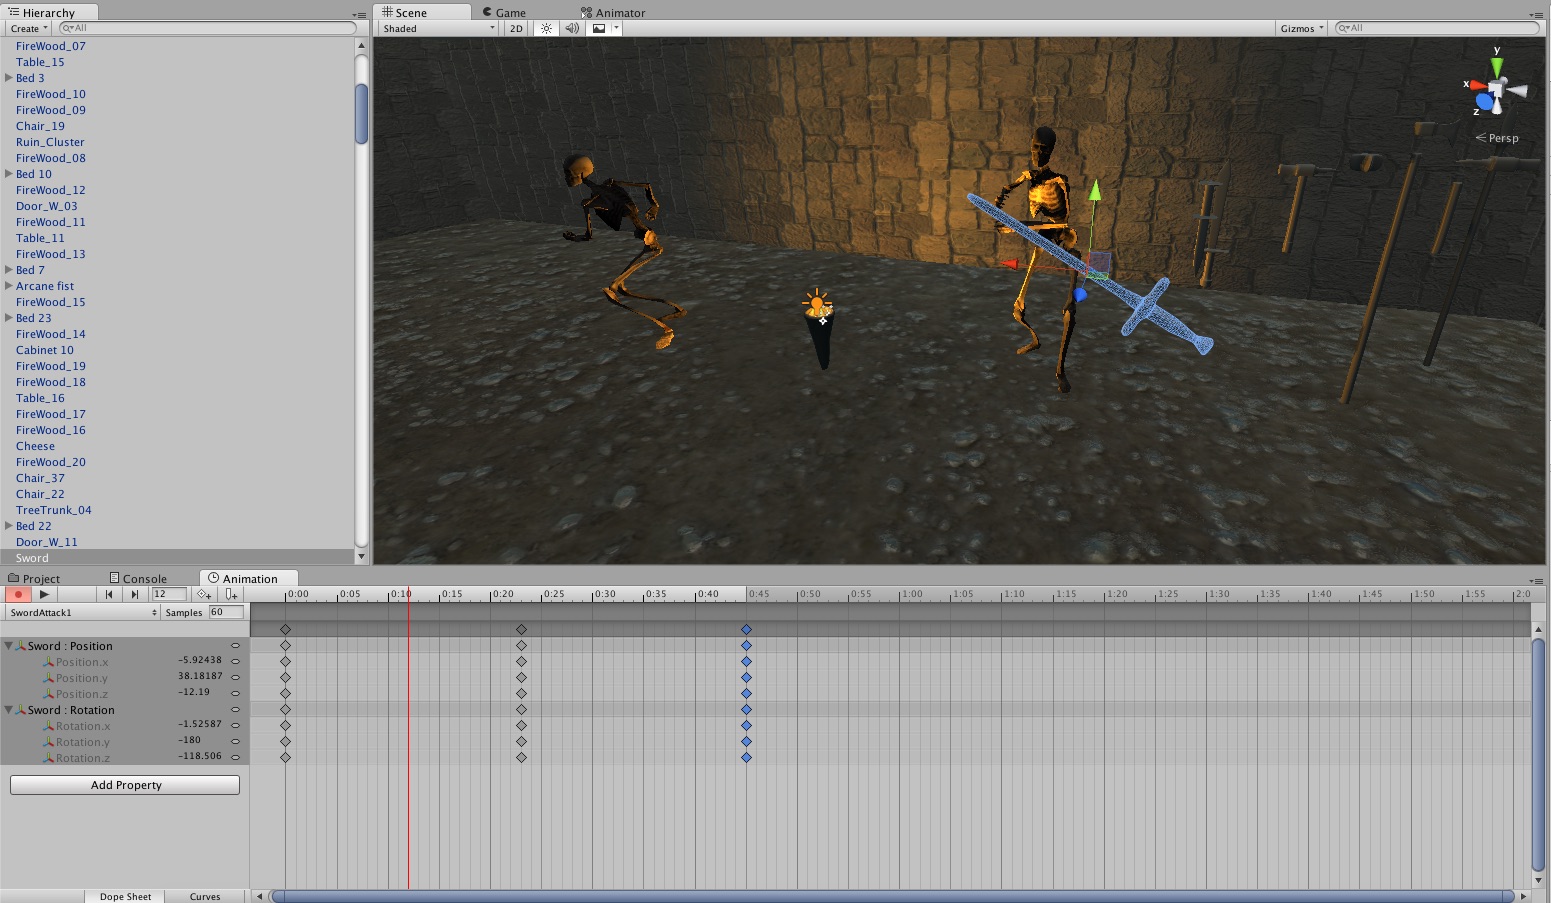This screenshot has height=903, width=1551.
Task: Toggle animation record mode button
Action: pyautogui.click(x=18, y=594)
